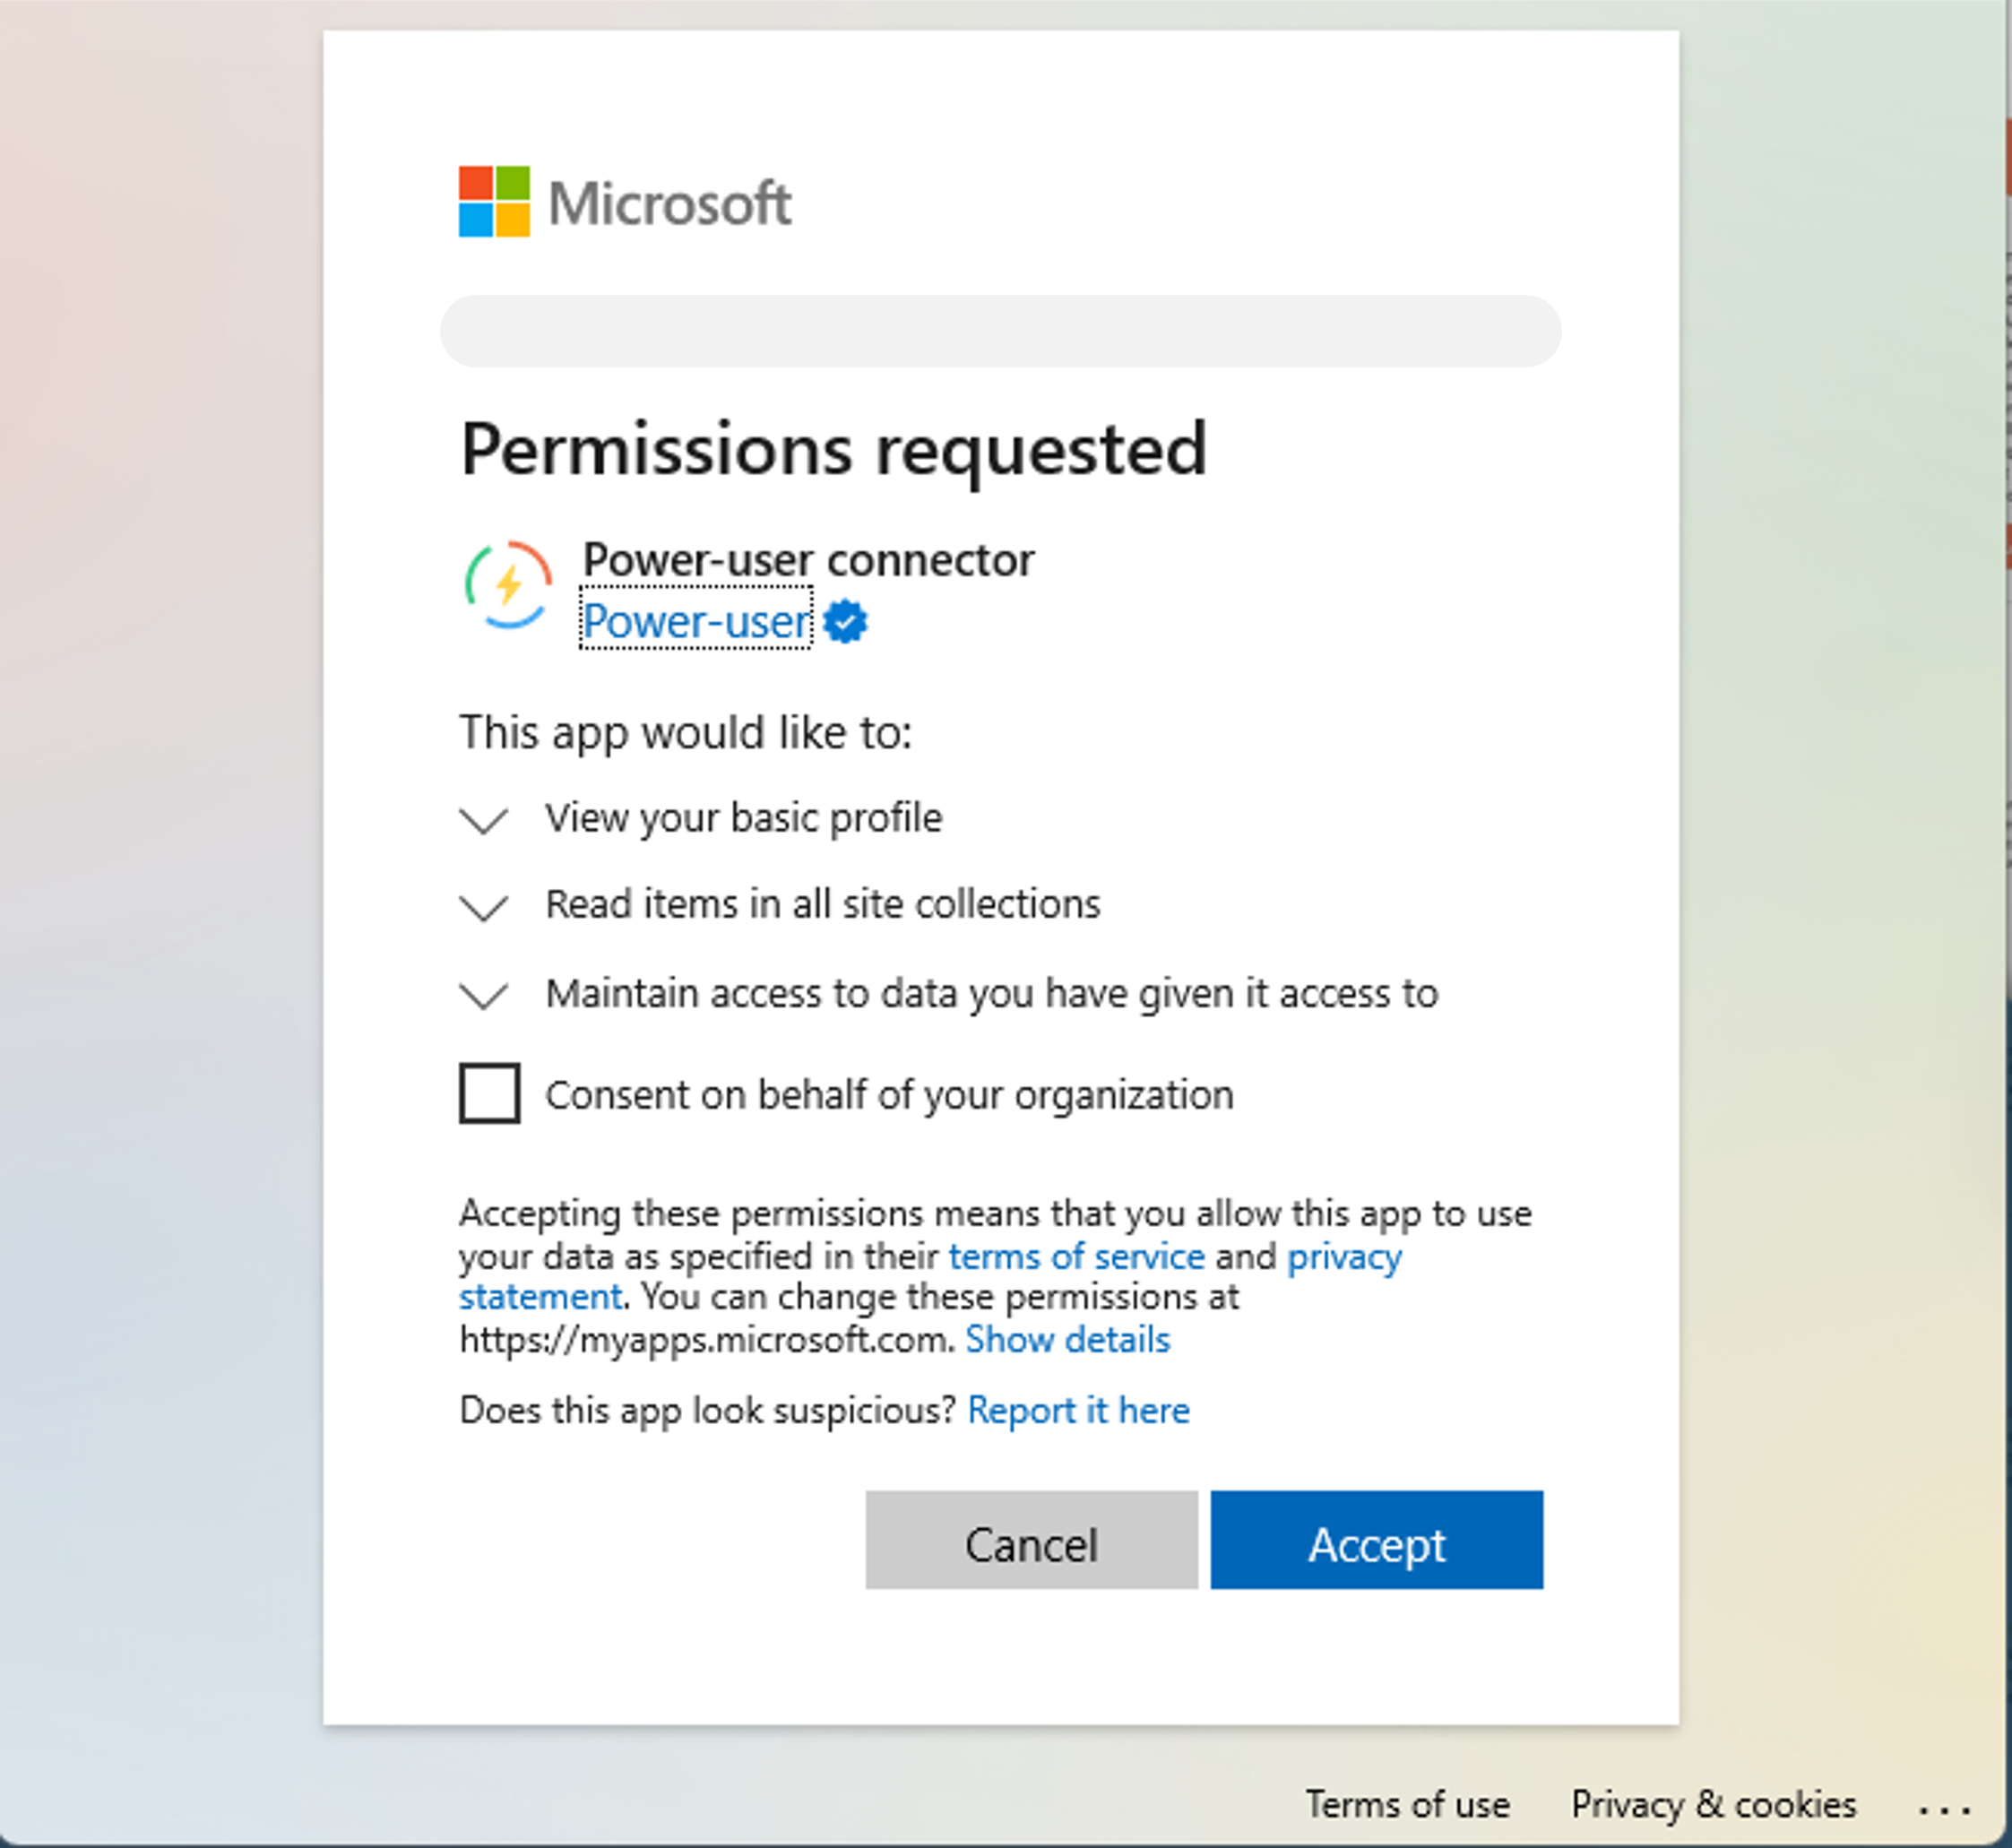Open Terms of use footer link
This screenshot has width=2012, height=1848.
[1407, 1804]
